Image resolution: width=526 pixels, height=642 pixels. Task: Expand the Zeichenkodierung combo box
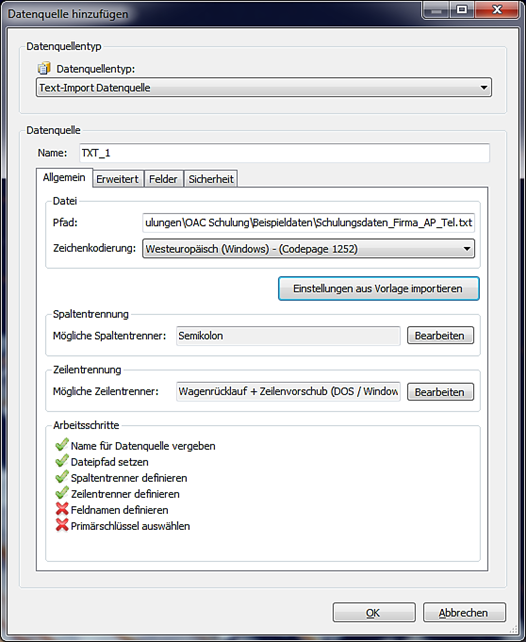point(308,249)
